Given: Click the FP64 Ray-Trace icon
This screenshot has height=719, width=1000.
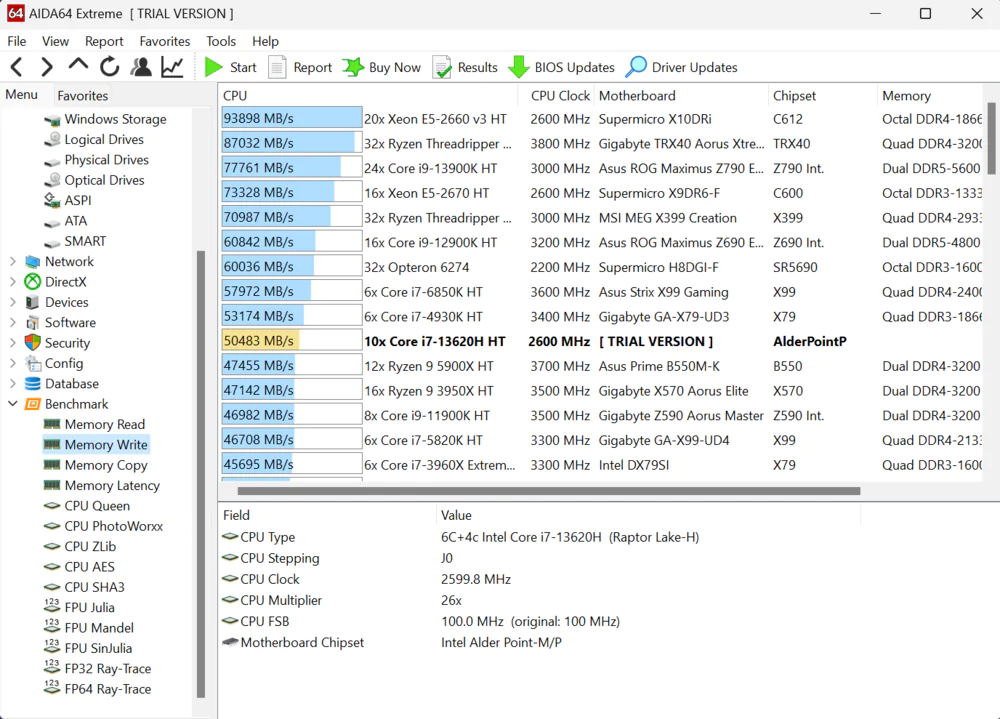Looking at the screenshot, I should 52,688.
